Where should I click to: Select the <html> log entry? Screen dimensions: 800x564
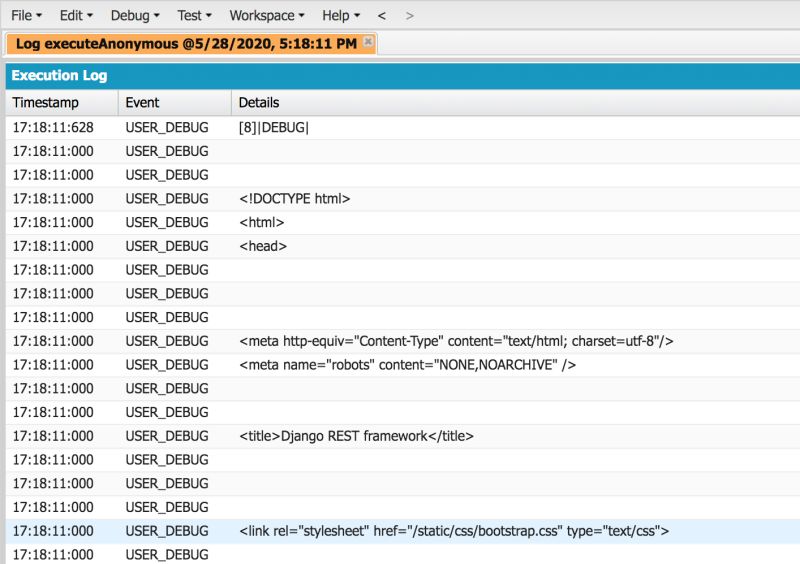(x=403, y=223)
